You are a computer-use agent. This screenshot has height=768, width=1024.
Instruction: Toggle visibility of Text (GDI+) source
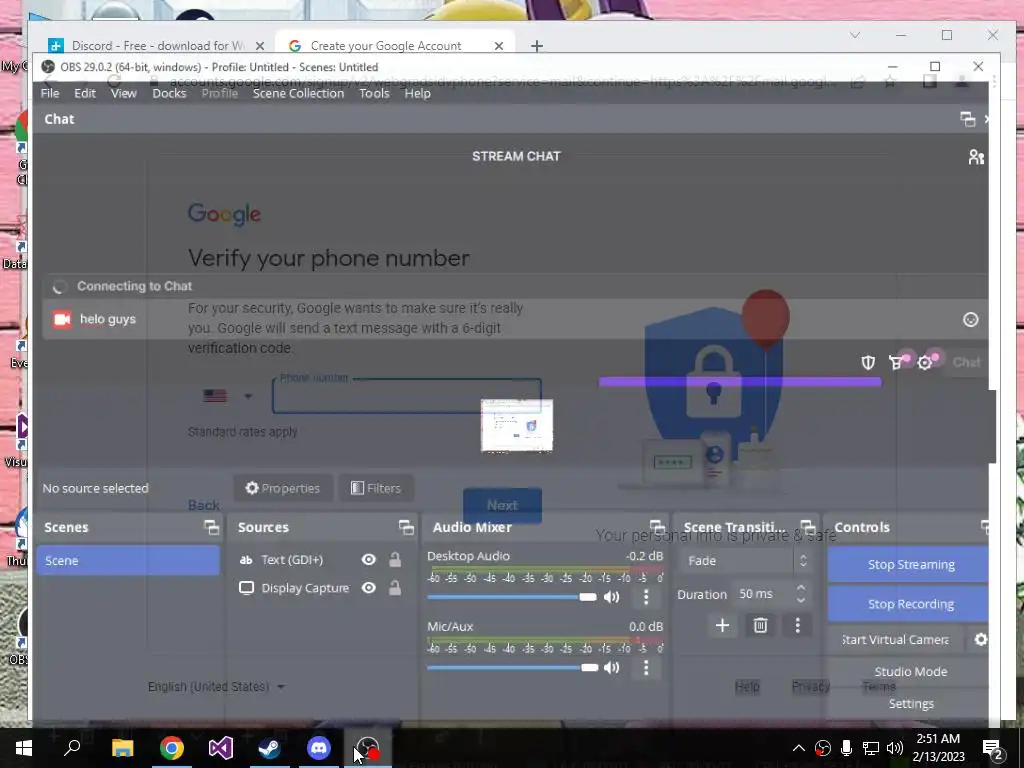click(369, 560)
